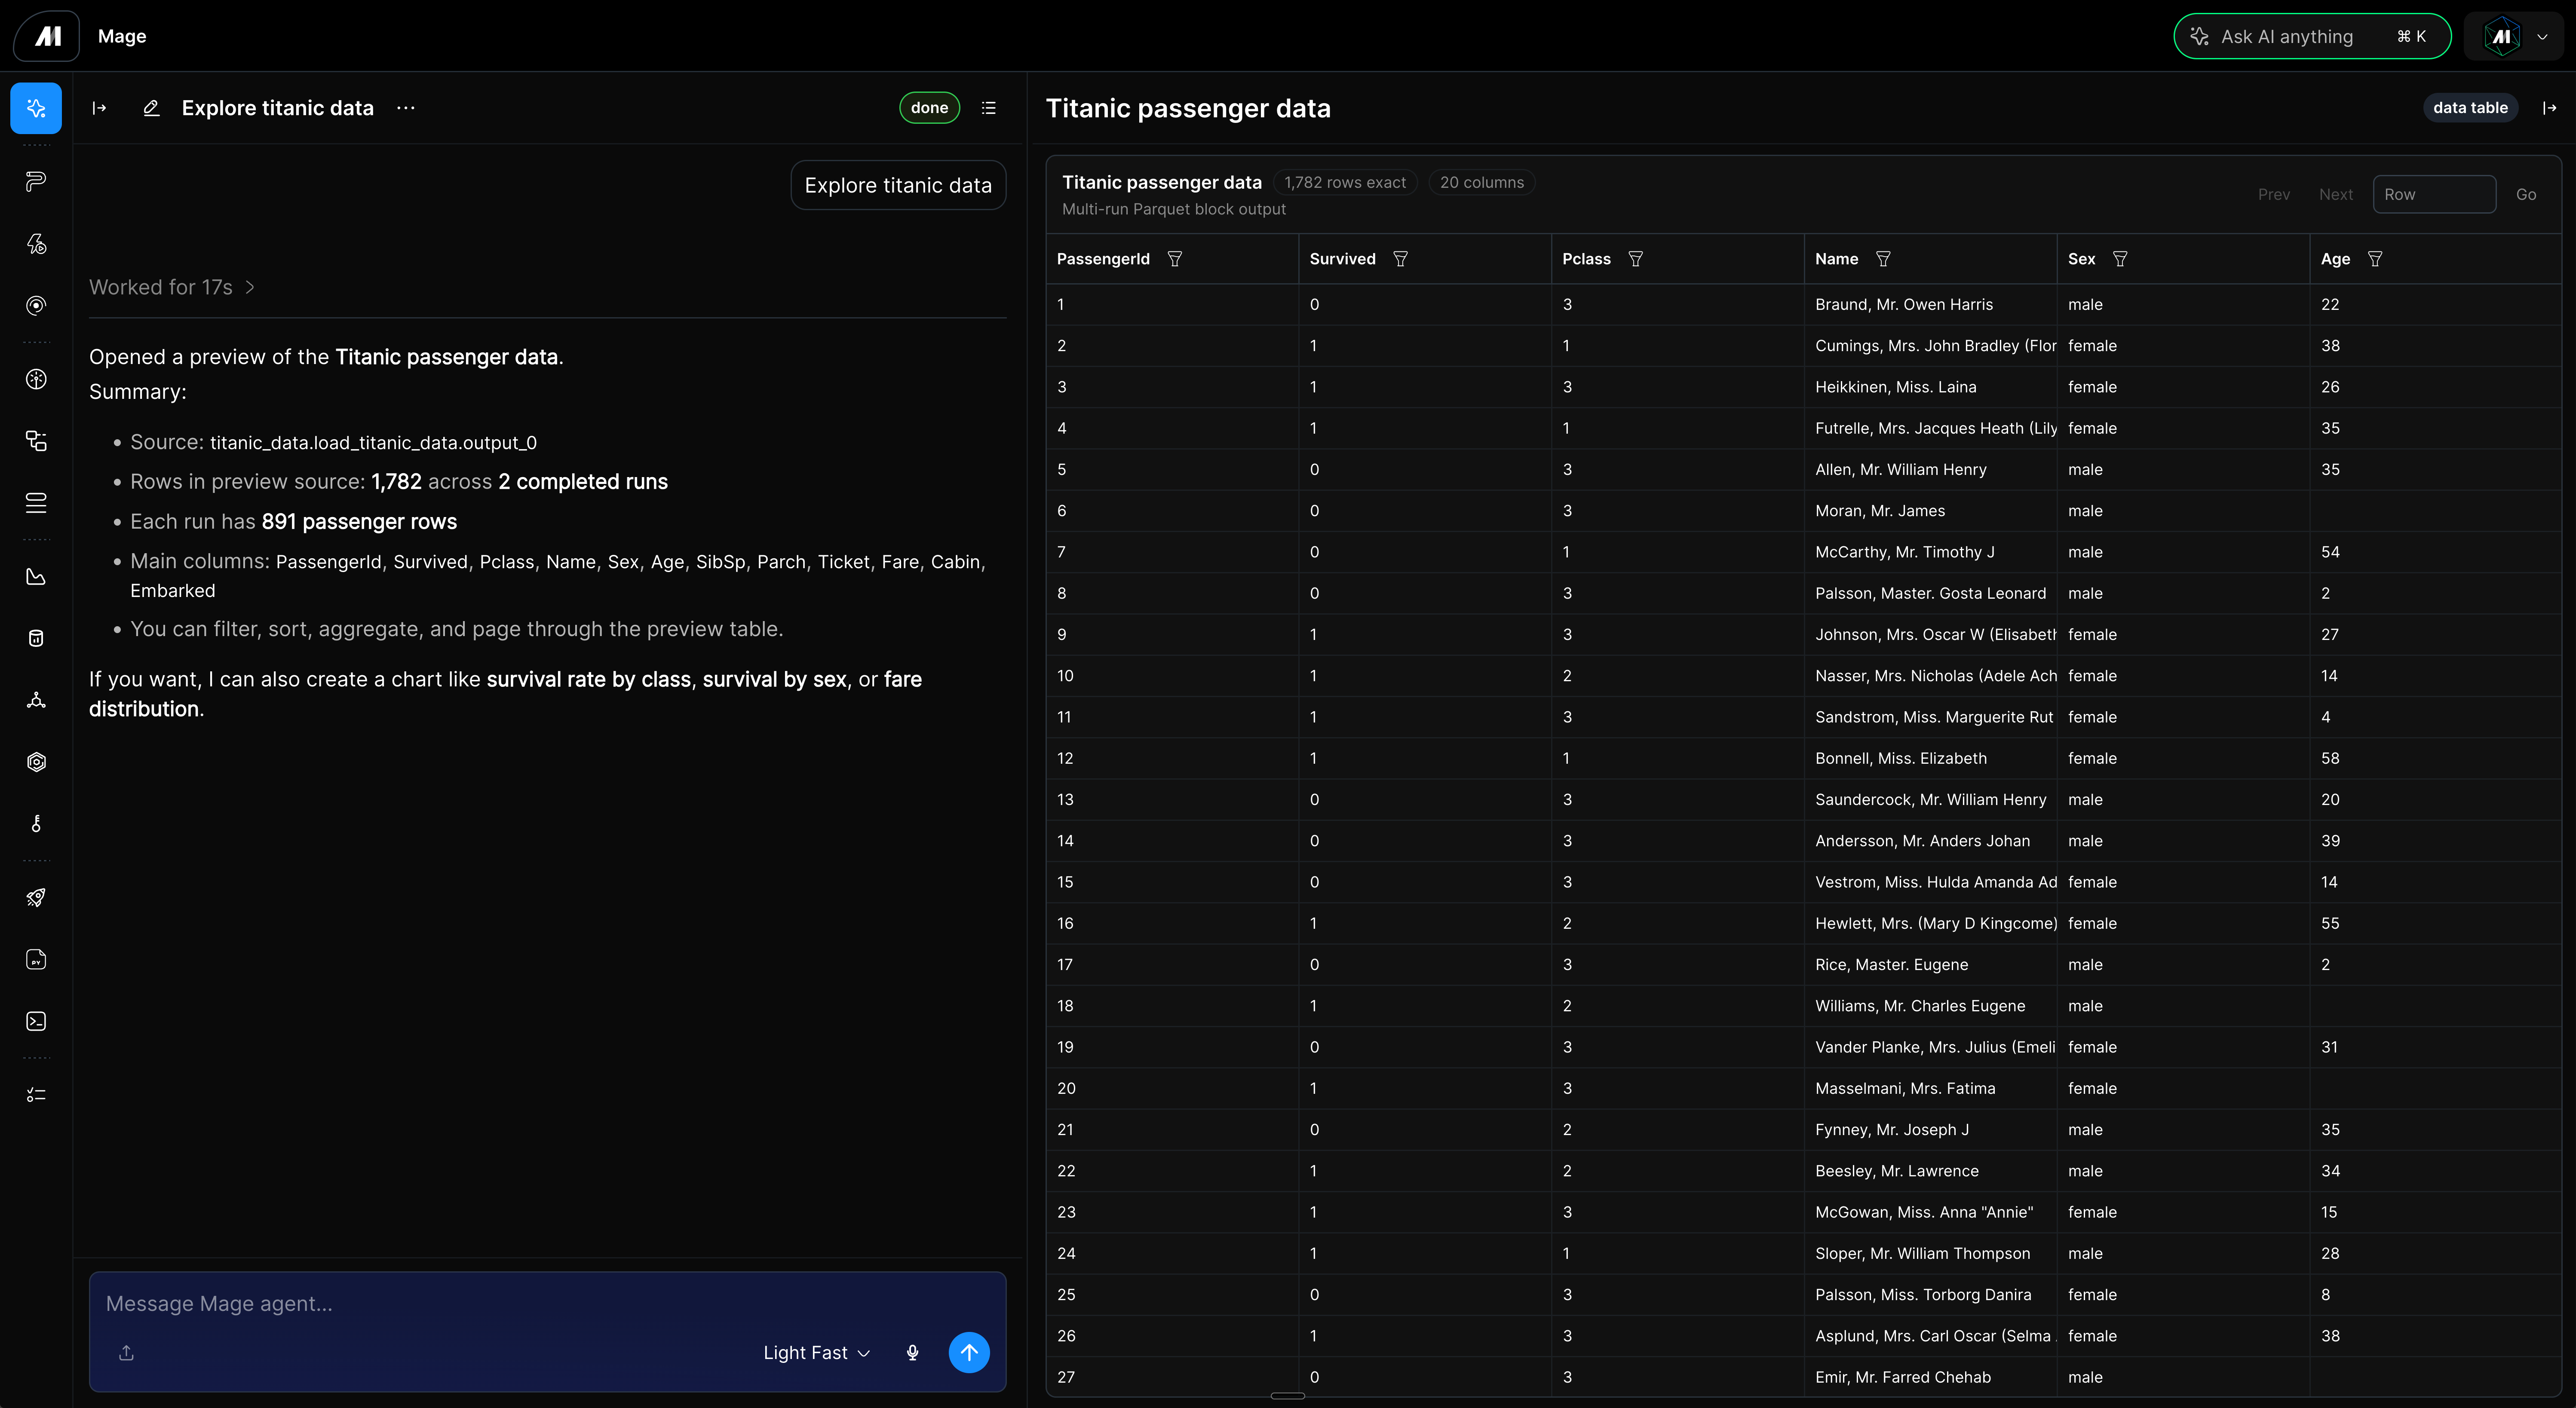Open the terminal sidebar icon
2576x1408 pixels.
(36, 1021)
